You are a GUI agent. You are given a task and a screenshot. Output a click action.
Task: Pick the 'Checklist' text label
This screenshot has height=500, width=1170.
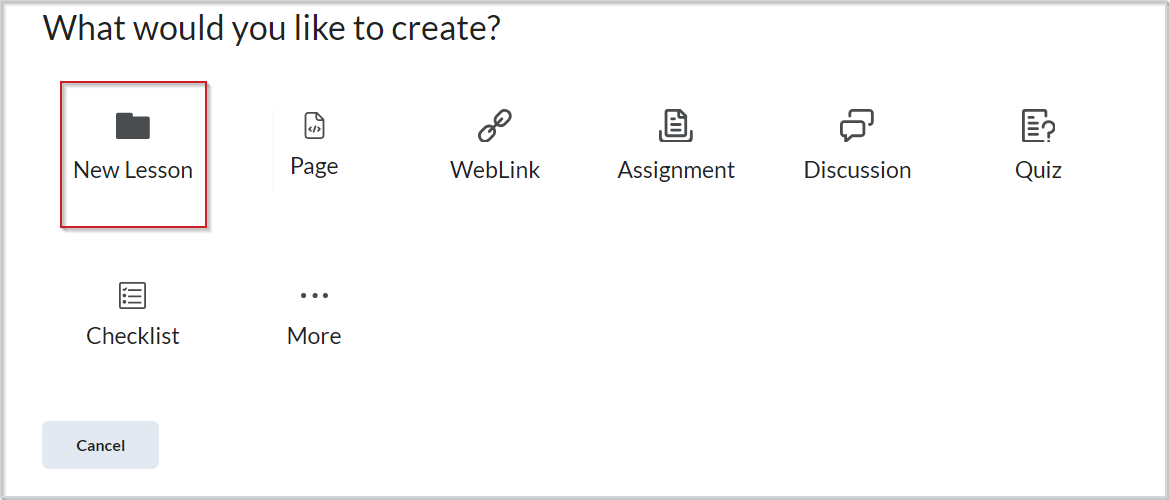tap(133, 336)
